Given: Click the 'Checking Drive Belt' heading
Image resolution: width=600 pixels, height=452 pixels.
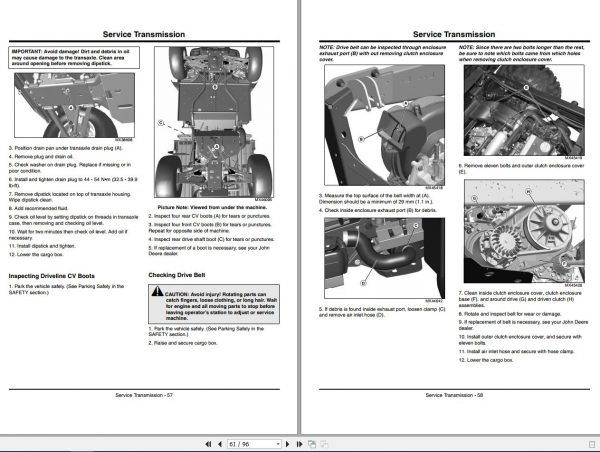Looking at the screenshot, I should [x=177, y=275].
